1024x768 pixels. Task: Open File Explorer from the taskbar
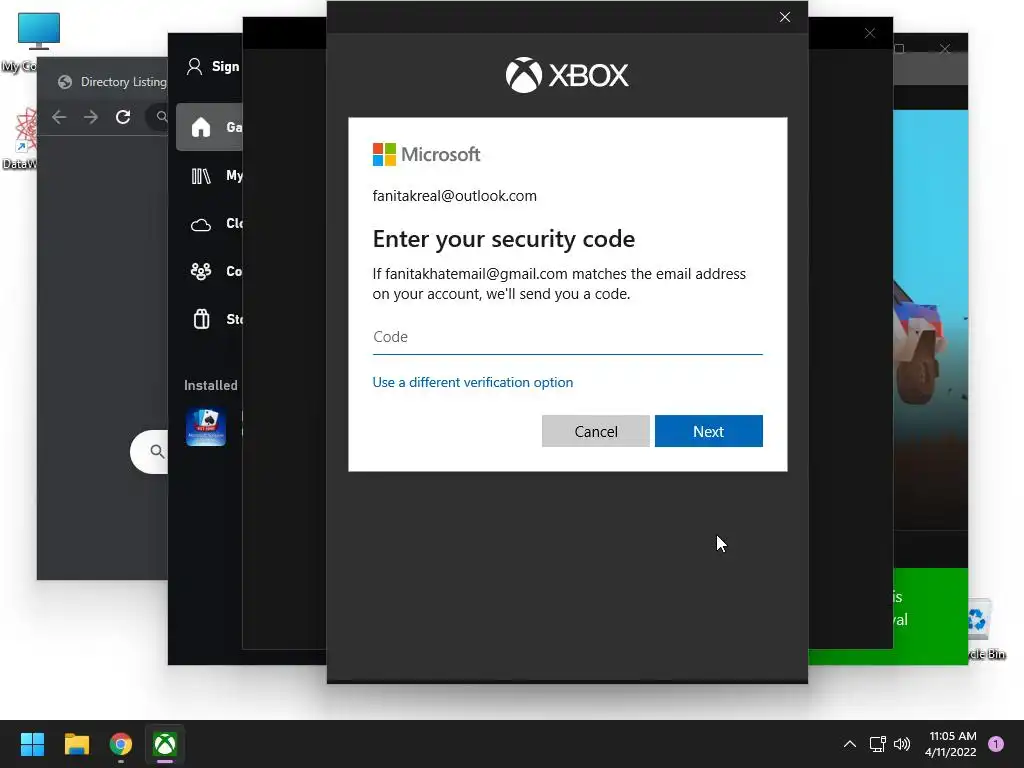coord(76,744)
